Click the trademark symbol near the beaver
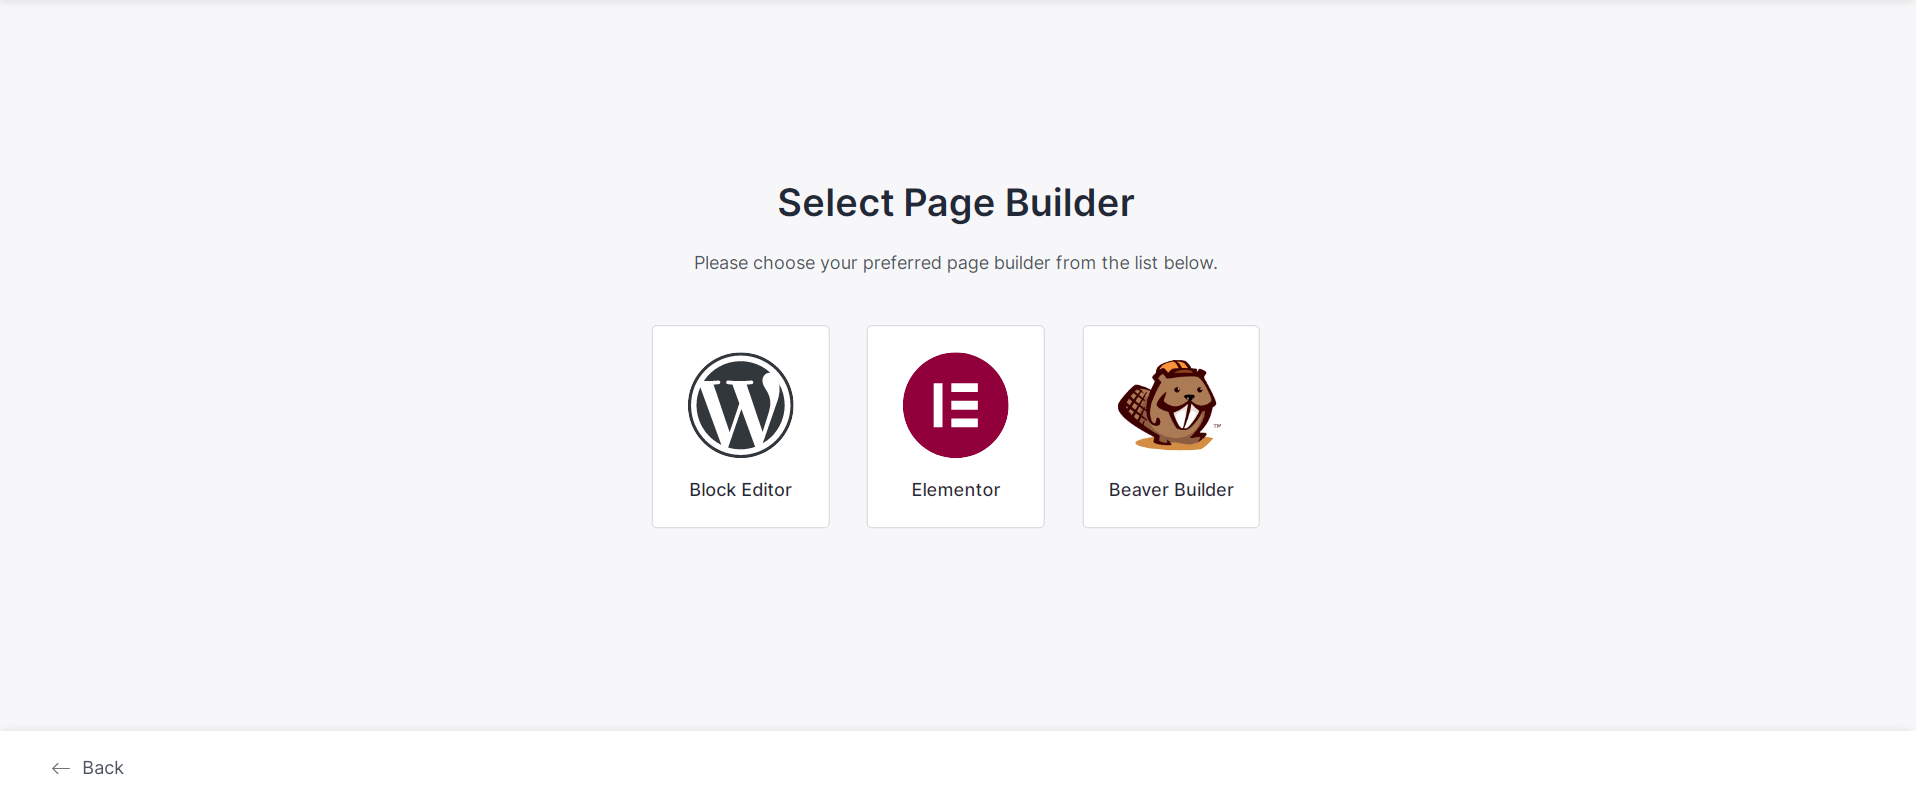This screenshot has width=1920, height=803. [x=1217, y=426]
